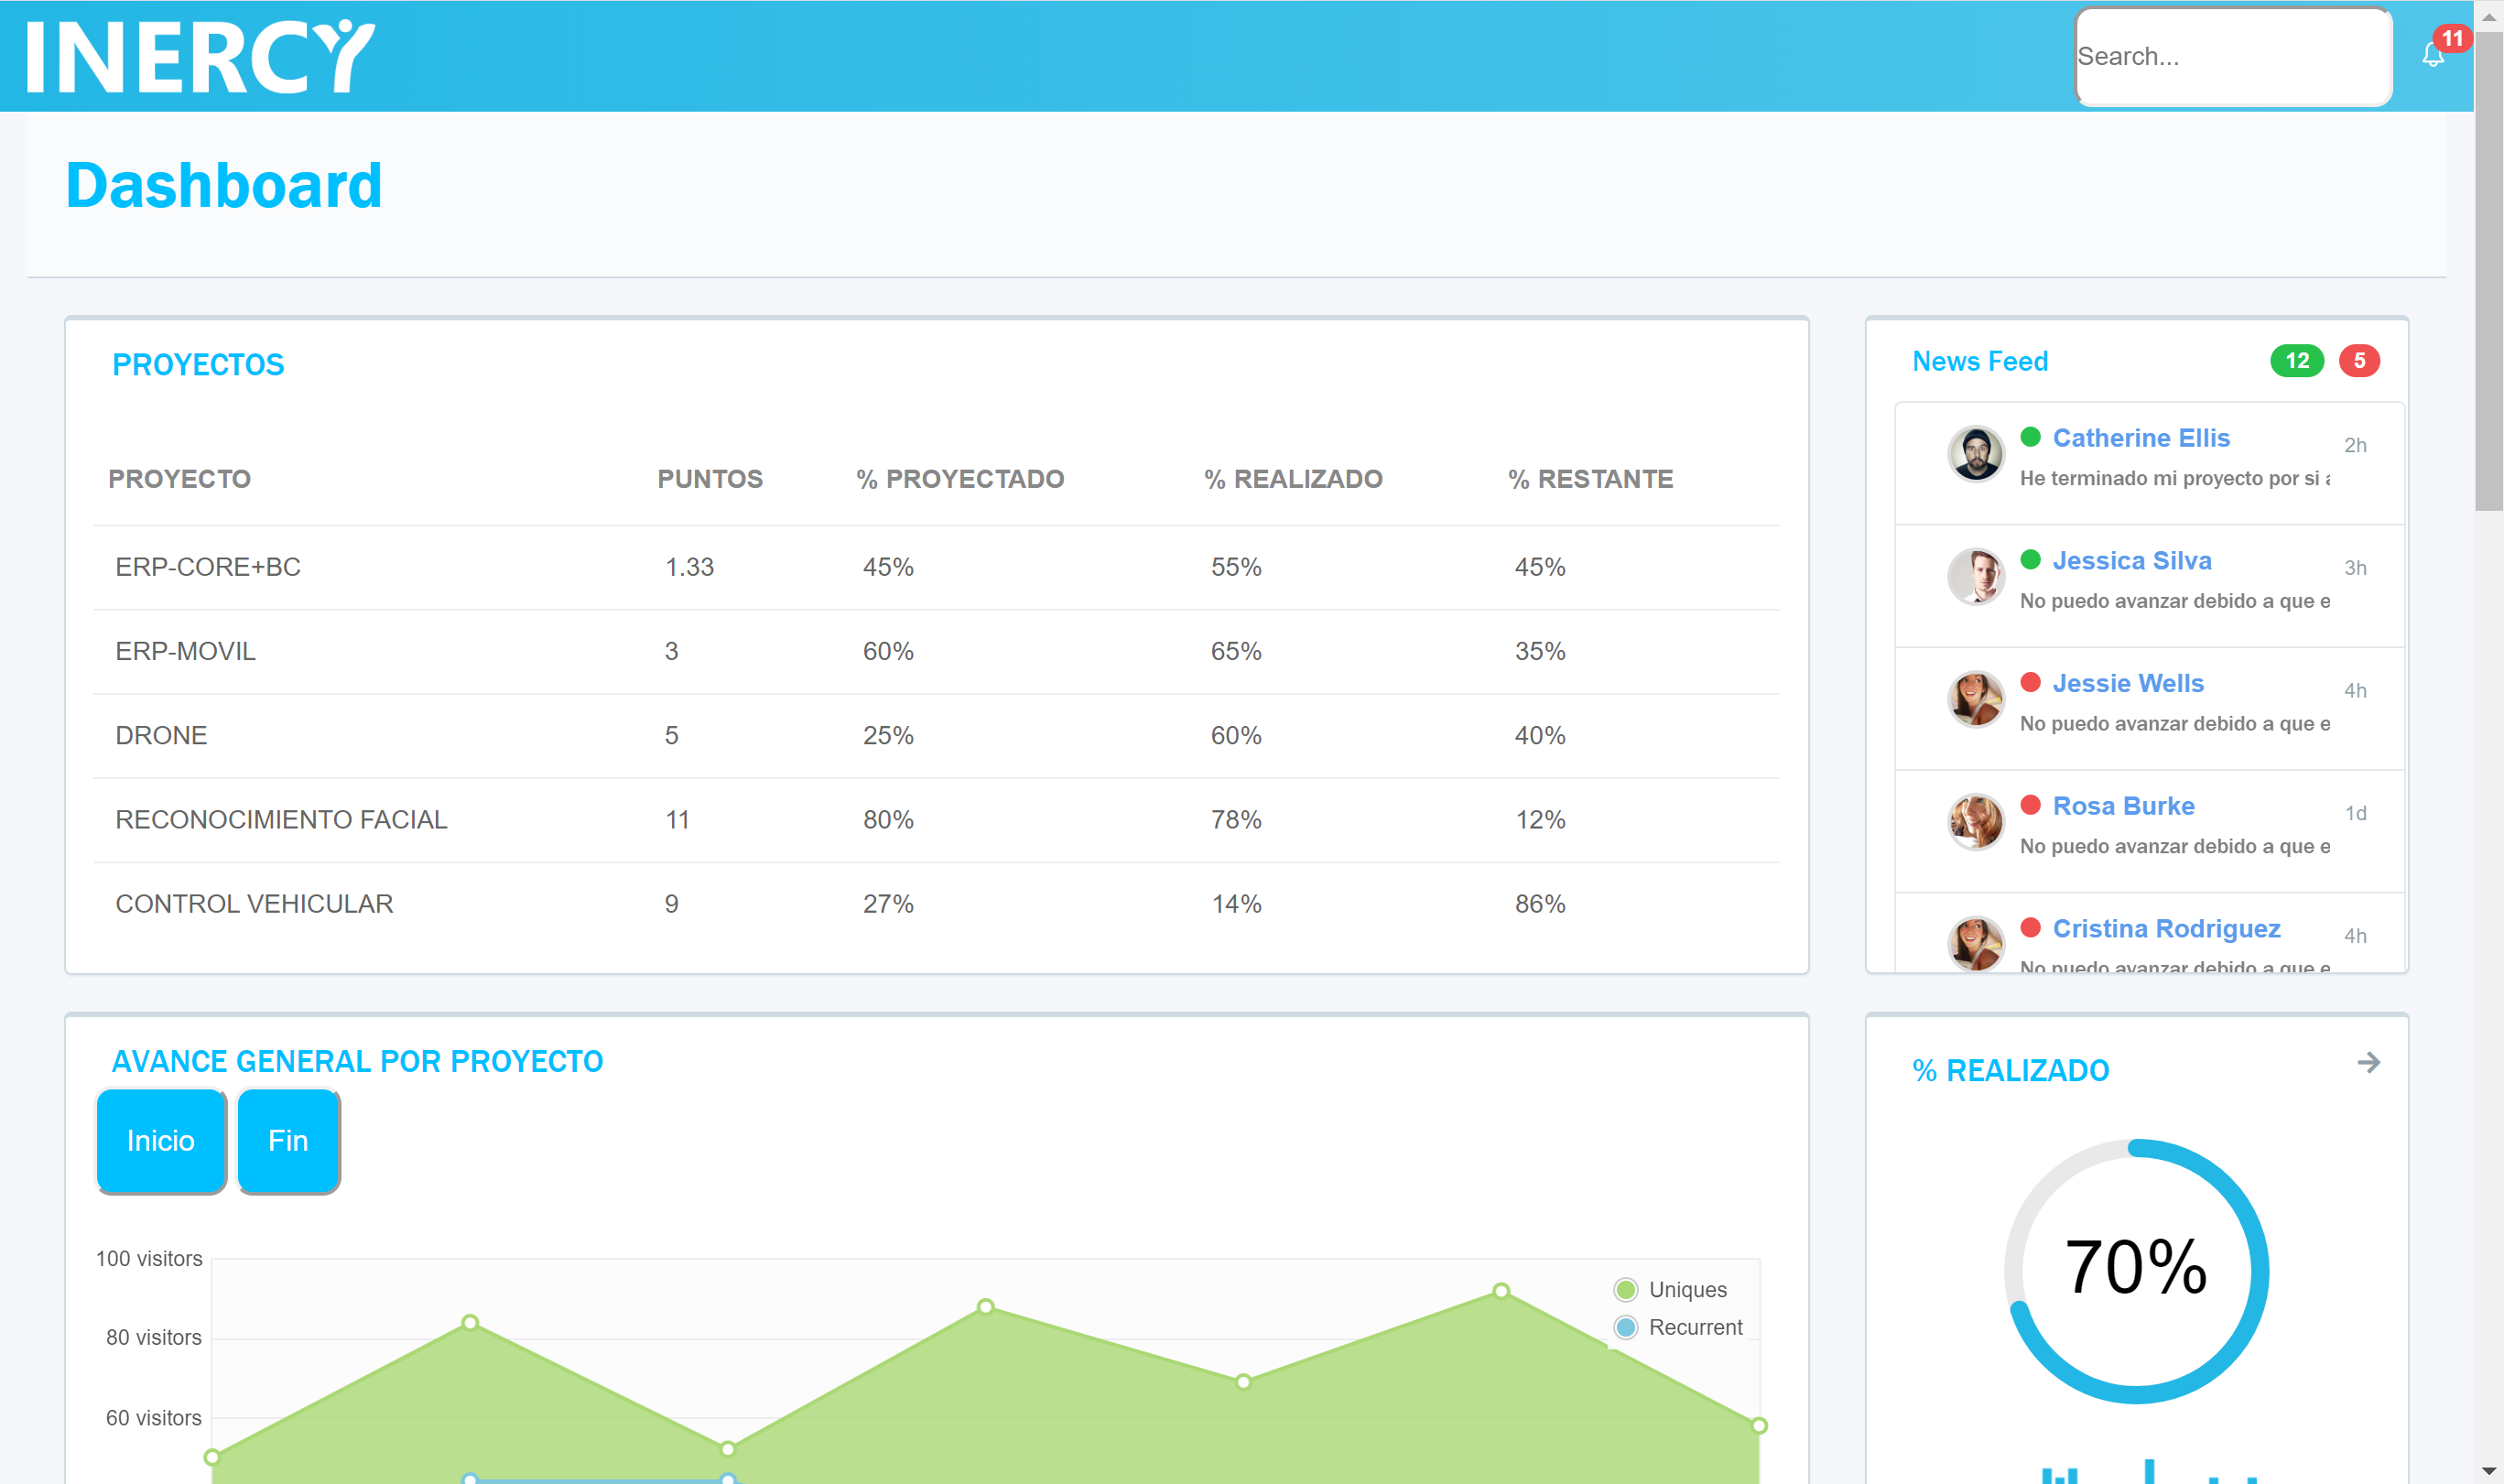Image resolution: width=2504 pixels, height=1484 pixels.
Task: Click Rosa Burke's avatar picture
Action: (1975, 822)
